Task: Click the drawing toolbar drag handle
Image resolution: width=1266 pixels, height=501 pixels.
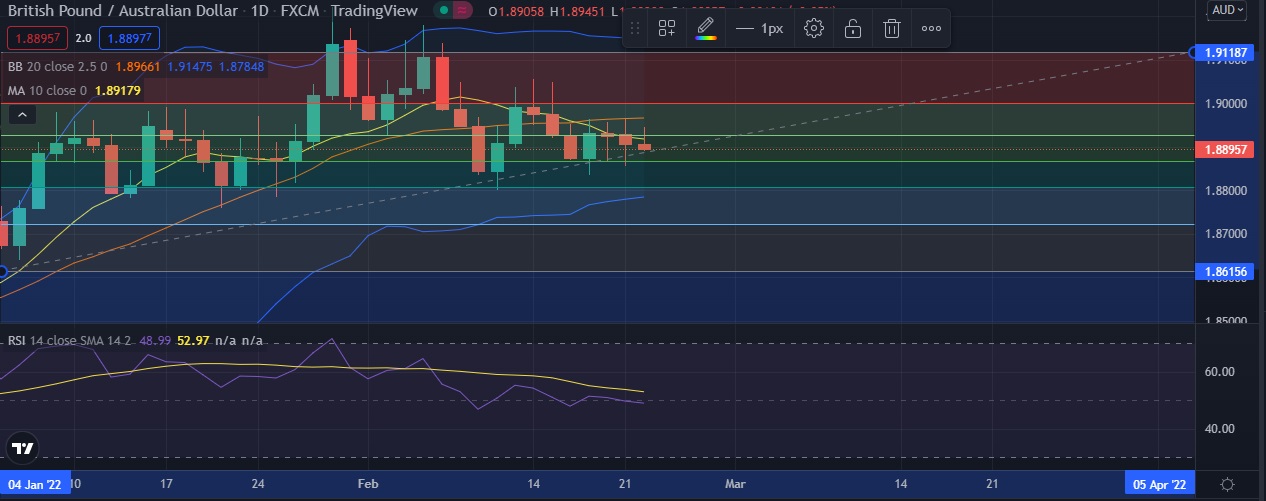Action: pos(635,28)
